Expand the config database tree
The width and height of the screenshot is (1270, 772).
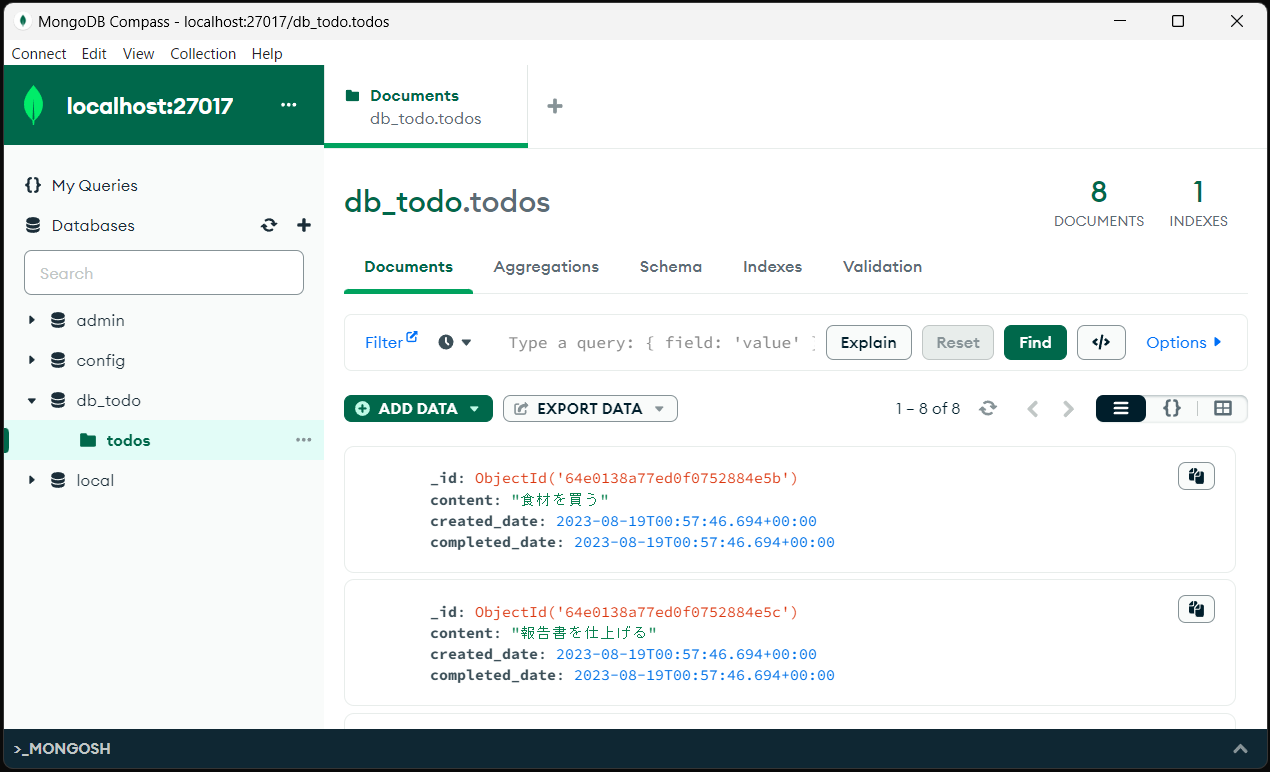[x=32, y=360]
